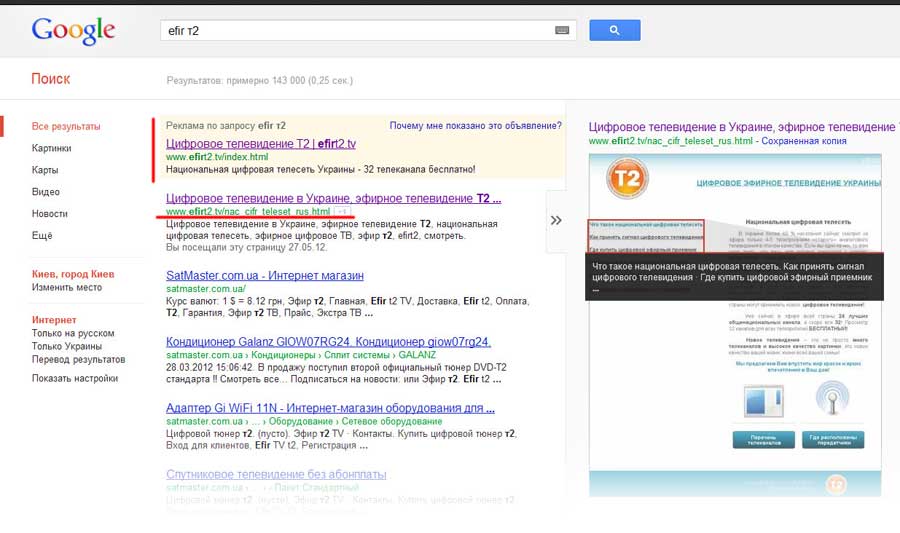Open 'Спутниковое телевидение без абонплаты' result
The width and height of the screenshot is (900, 533).
click(276, 474)
